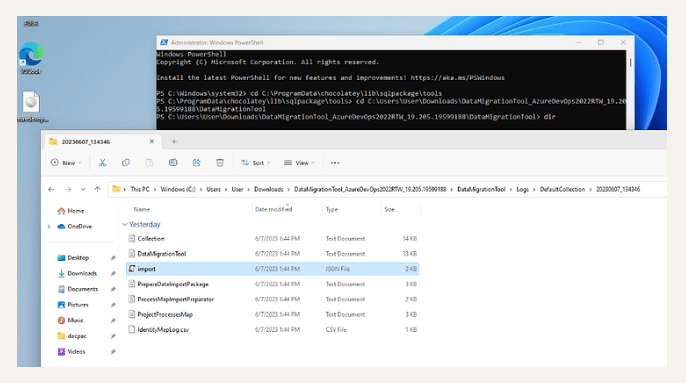Select ProjectProcessesMap file
Viewport: 686px width, 383px height.
(273, 315)
